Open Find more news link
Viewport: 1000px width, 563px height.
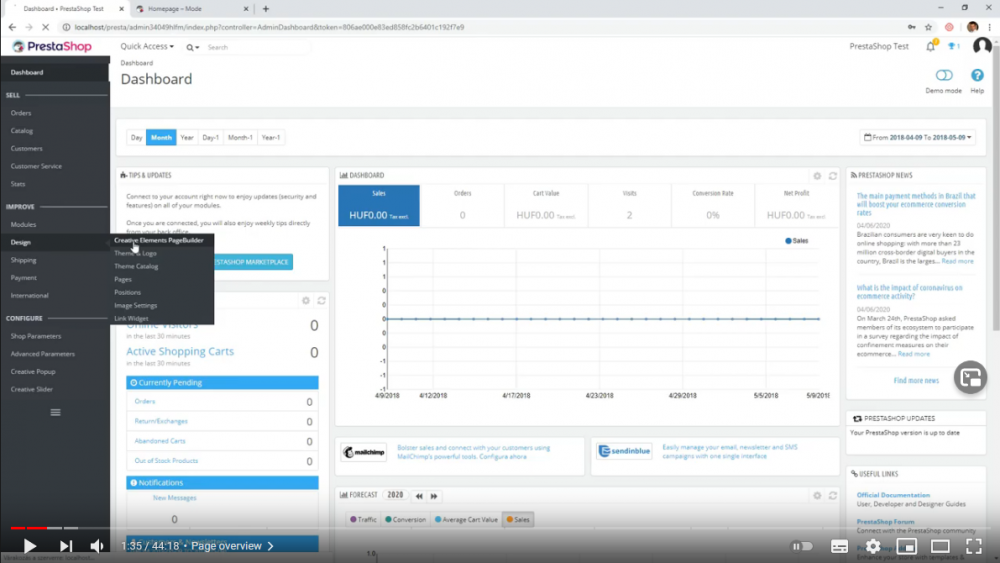(x=916, y=381)
